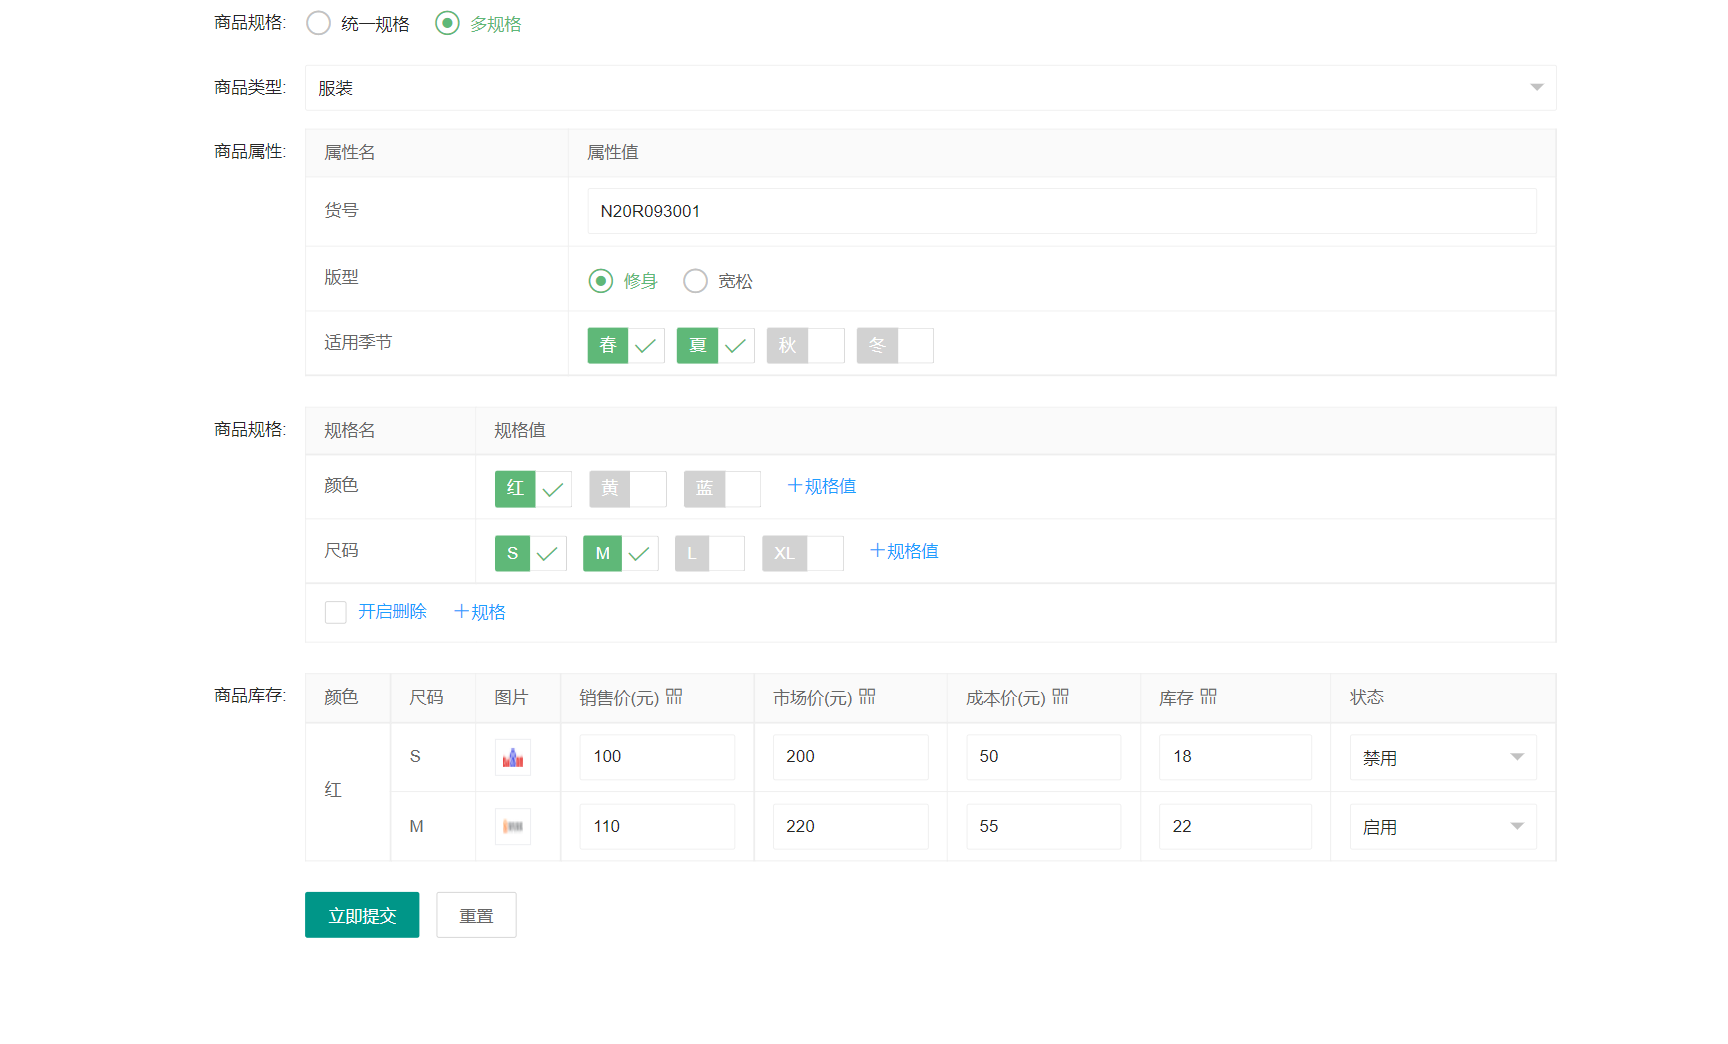Click 市场价 field with value 200
The height and width of the screenshot is (1044, 1728).
tap(850, 757)
